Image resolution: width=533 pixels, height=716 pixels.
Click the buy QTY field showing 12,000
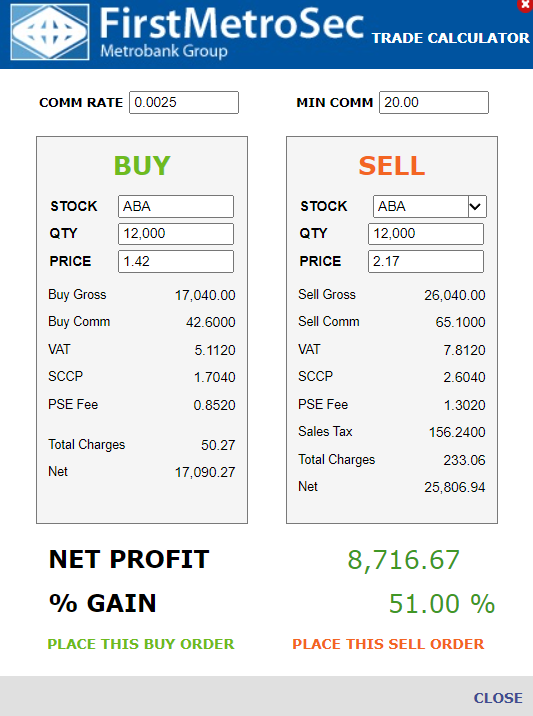pos(176,234)
